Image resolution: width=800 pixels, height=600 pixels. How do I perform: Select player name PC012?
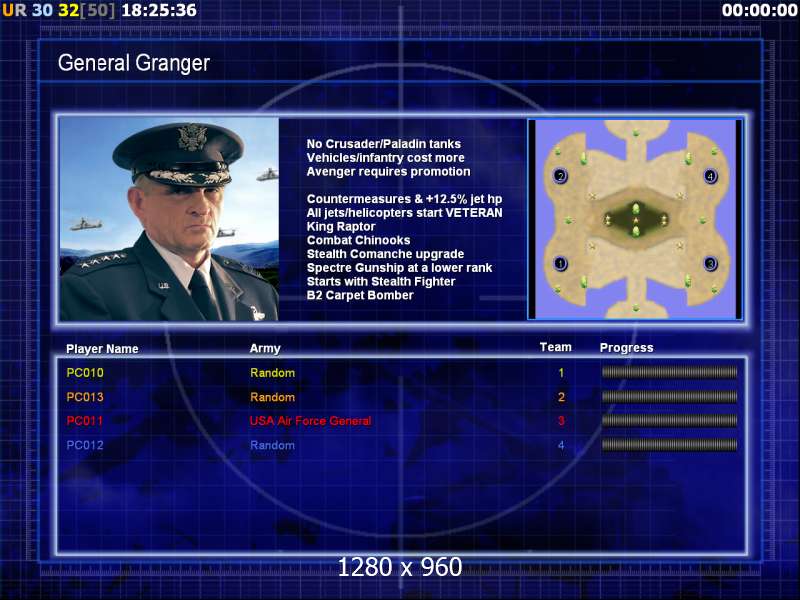[85, 445]
